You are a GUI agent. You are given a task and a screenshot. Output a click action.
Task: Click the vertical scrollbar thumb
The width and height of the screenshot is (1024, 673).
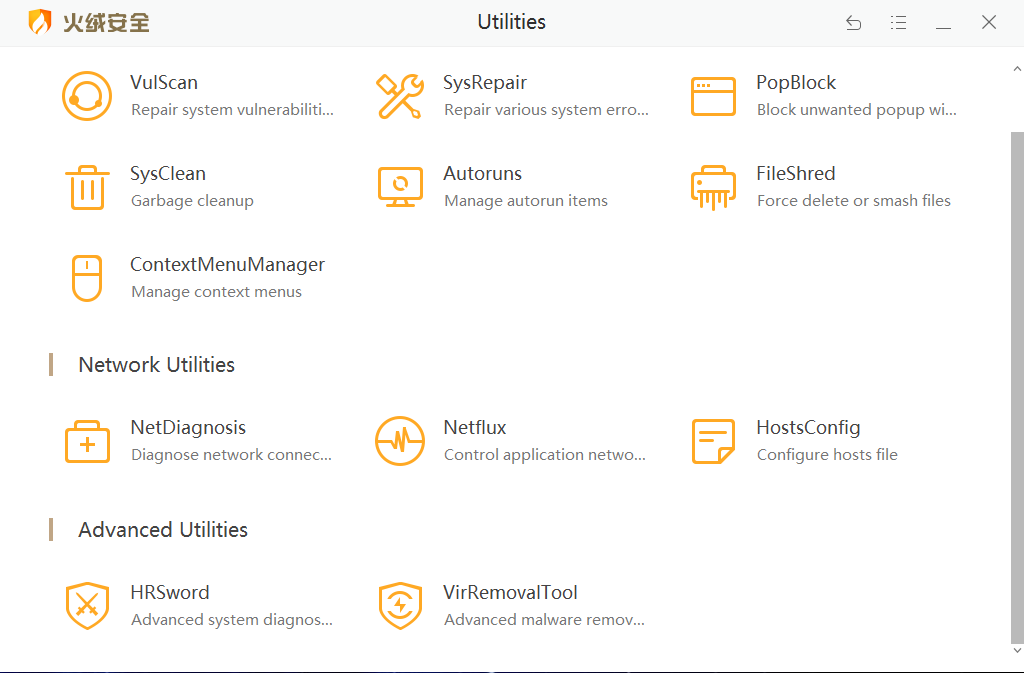click(1017, 388)
